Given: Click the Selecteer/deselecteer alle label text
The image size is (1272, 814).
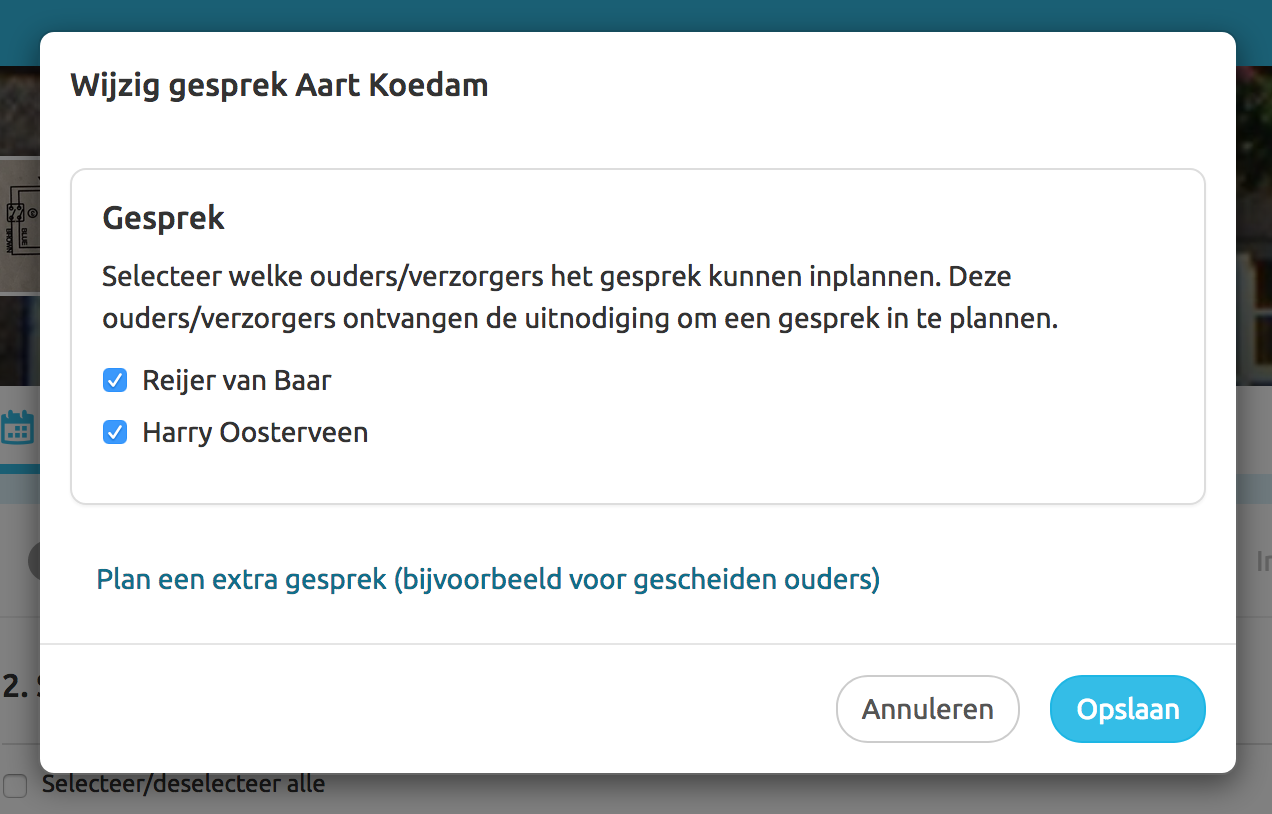Looking at the screenshot, I should tap(183, 784).
